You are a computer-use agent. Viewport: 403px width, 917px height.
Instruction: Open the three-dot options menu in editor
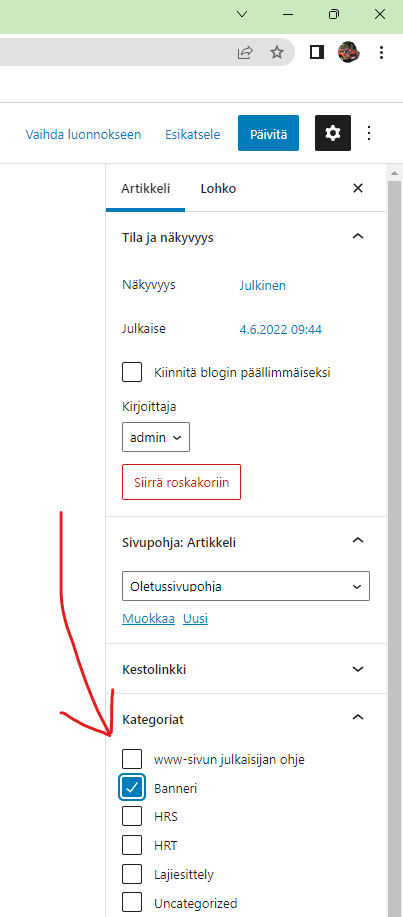(368, 133)
